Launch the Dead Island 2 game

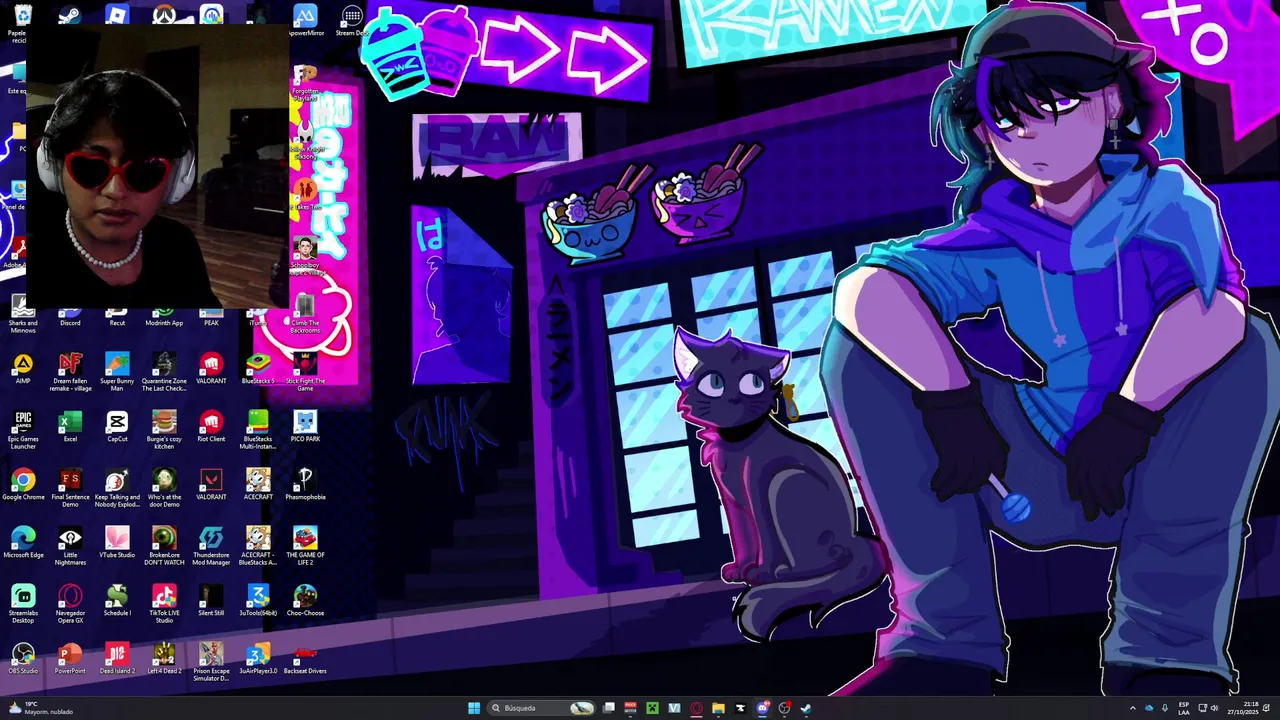click(117, 658)
